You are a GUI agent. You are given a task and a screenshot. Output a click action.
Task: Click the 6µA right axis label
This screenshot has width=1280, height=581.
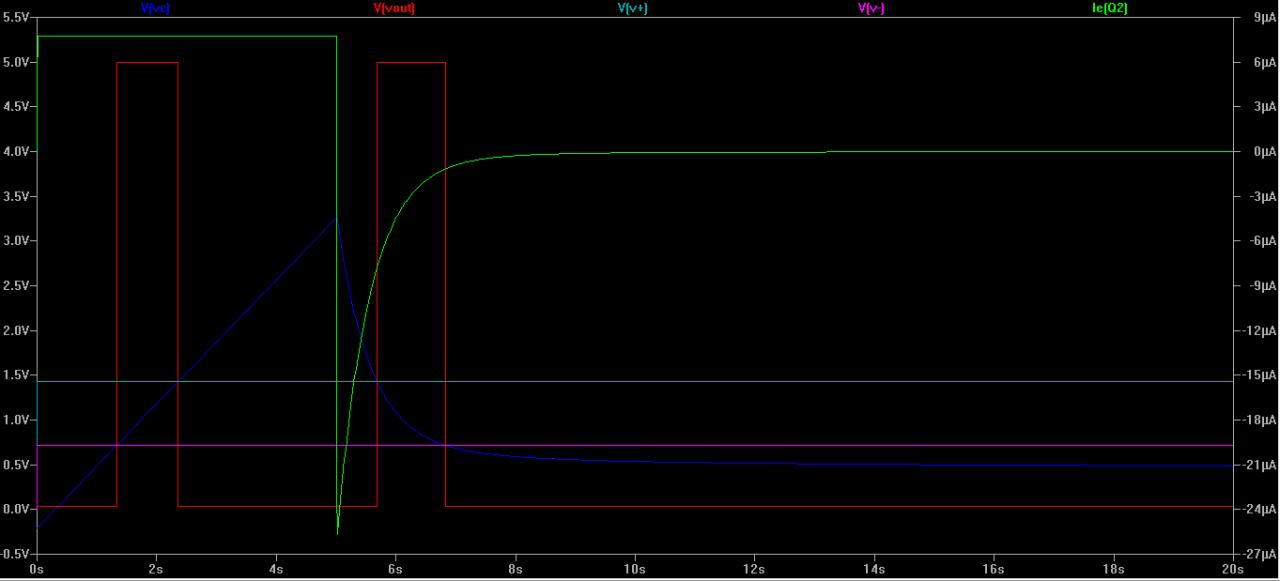pyautogui.click(x=1264, y=62)
